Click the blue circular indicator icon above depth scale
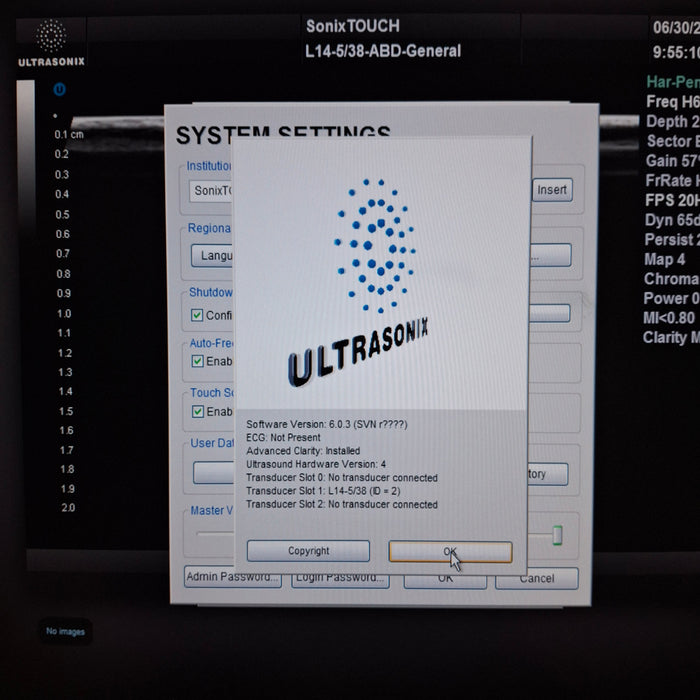The height and width of the screenshot is (700, 700). point(59,89)
